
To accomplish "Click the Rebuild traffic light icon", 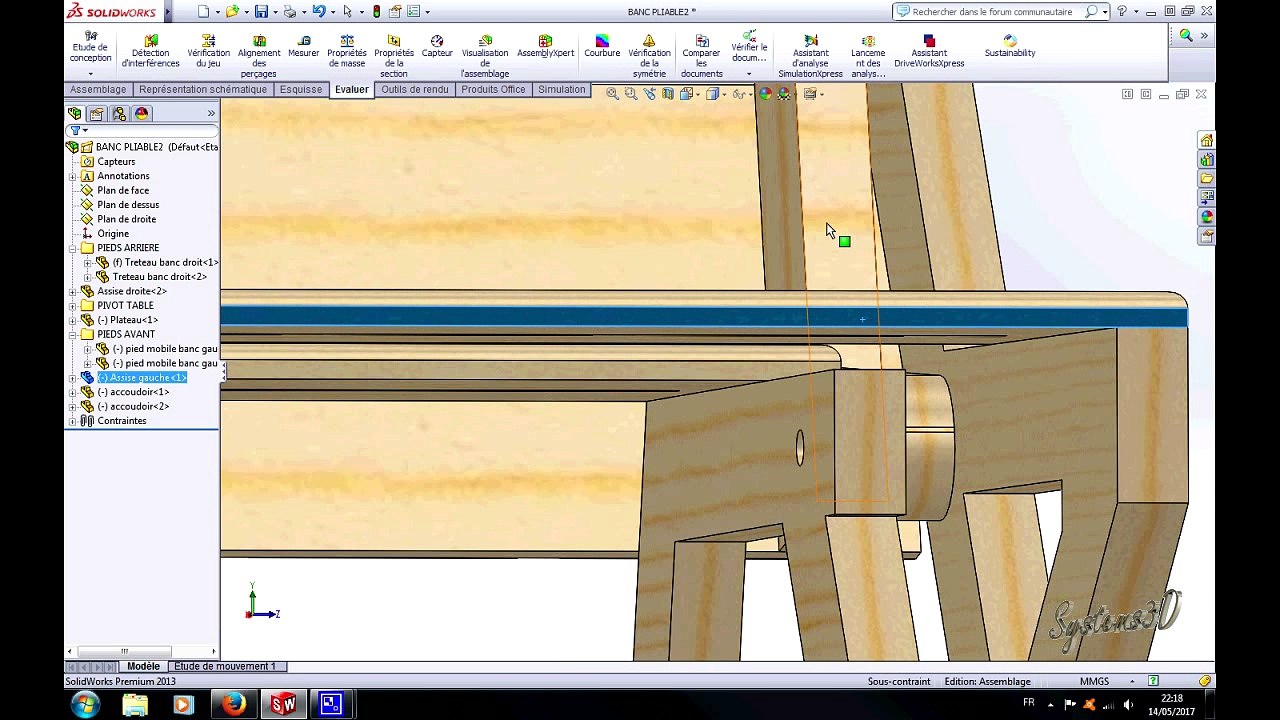I will (x=376, y=12).
